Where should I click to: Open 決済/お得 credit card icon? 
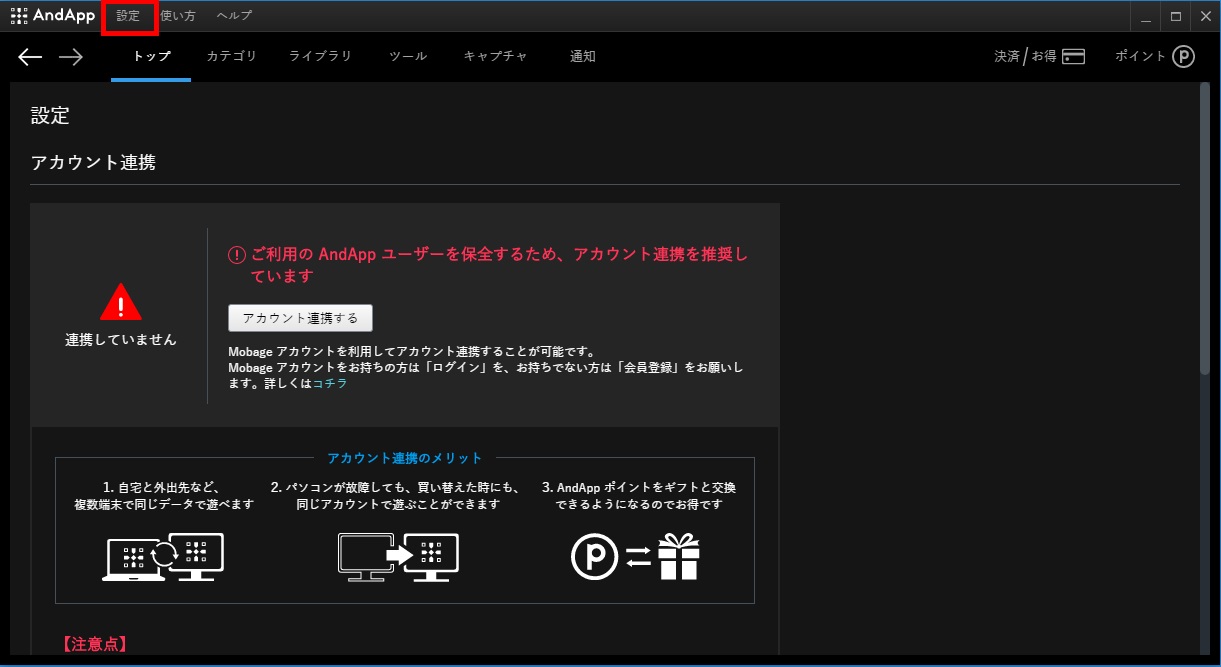click(1073, 57)
